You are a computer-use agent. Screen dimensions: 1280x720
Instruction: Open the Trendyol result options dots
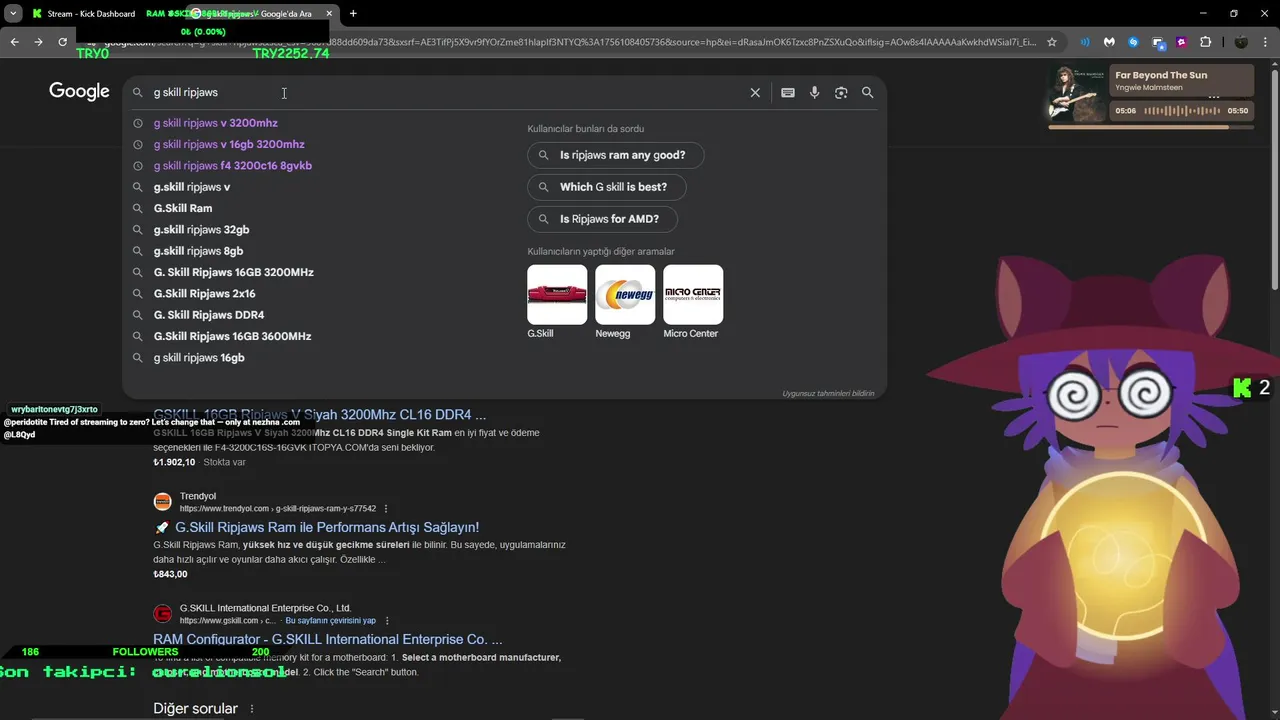tap(386, 509)
